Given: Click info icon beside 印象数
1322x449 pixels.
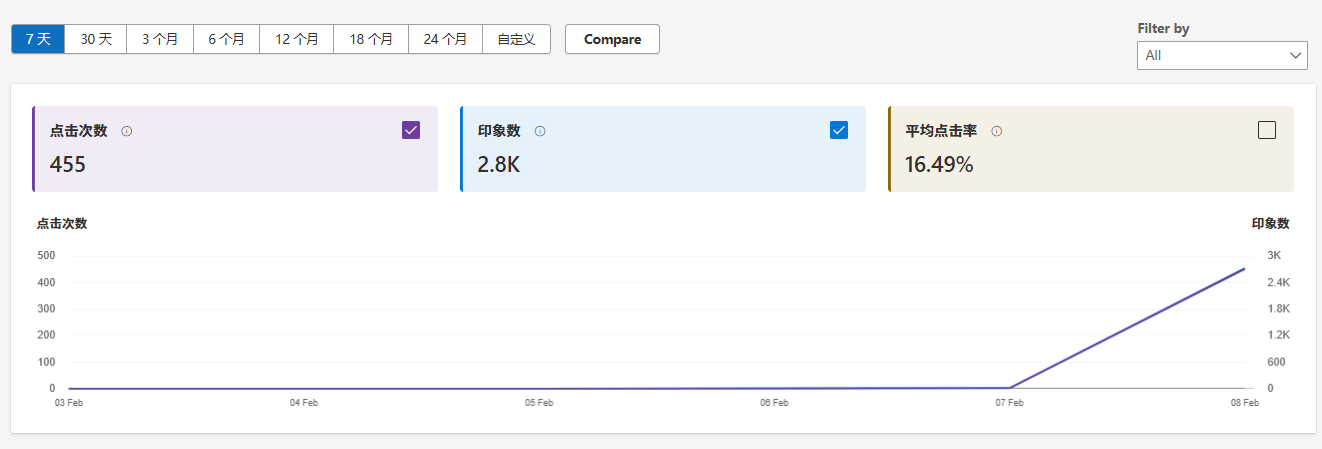Looking at the screenshot, I should 540,131.
